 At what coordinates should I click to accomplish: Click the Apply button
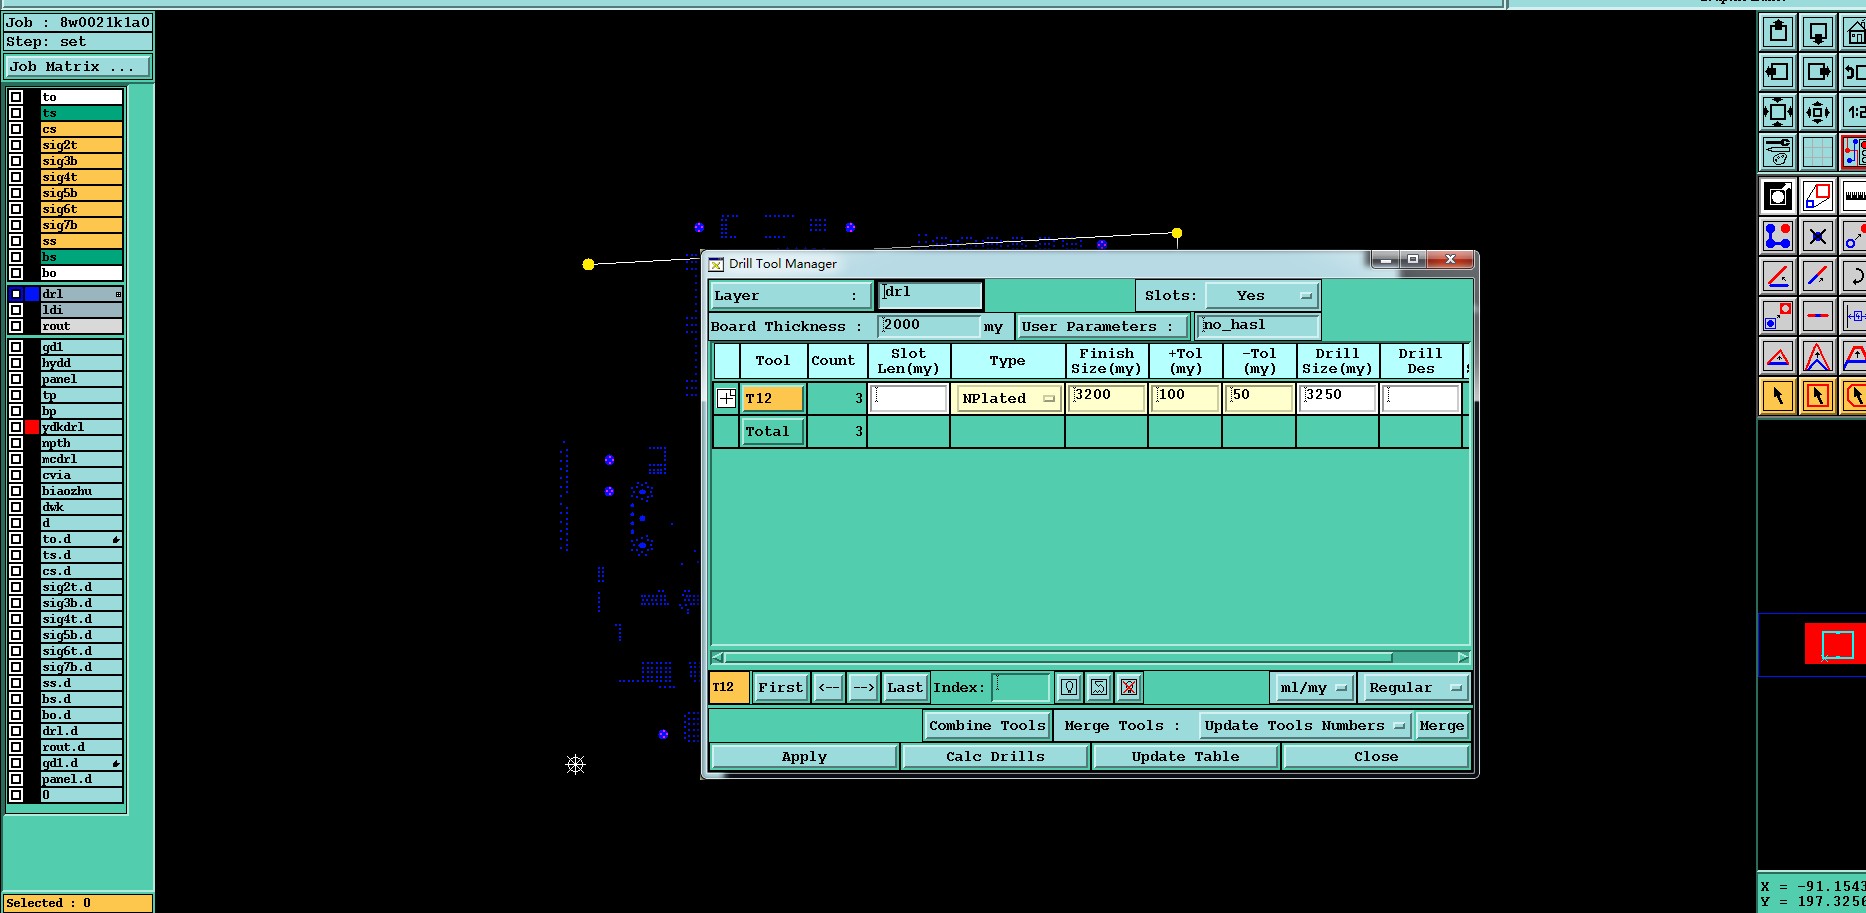pyautogui.click(x=804, y=757)
